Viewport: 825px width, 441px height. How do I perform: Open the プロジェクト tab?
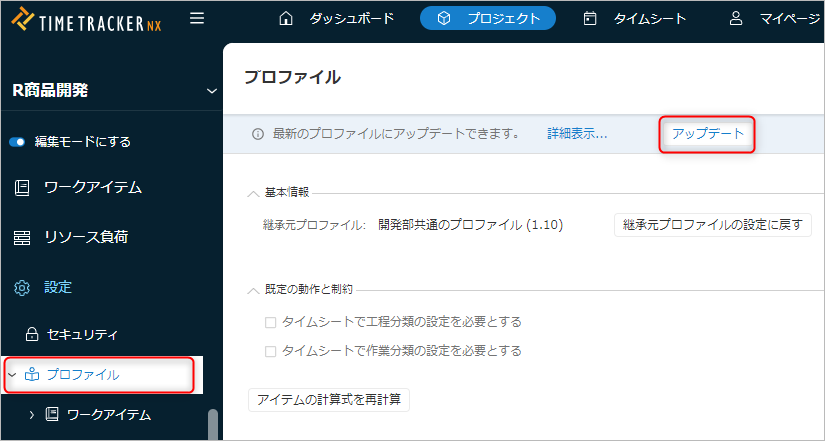point(488,18)
